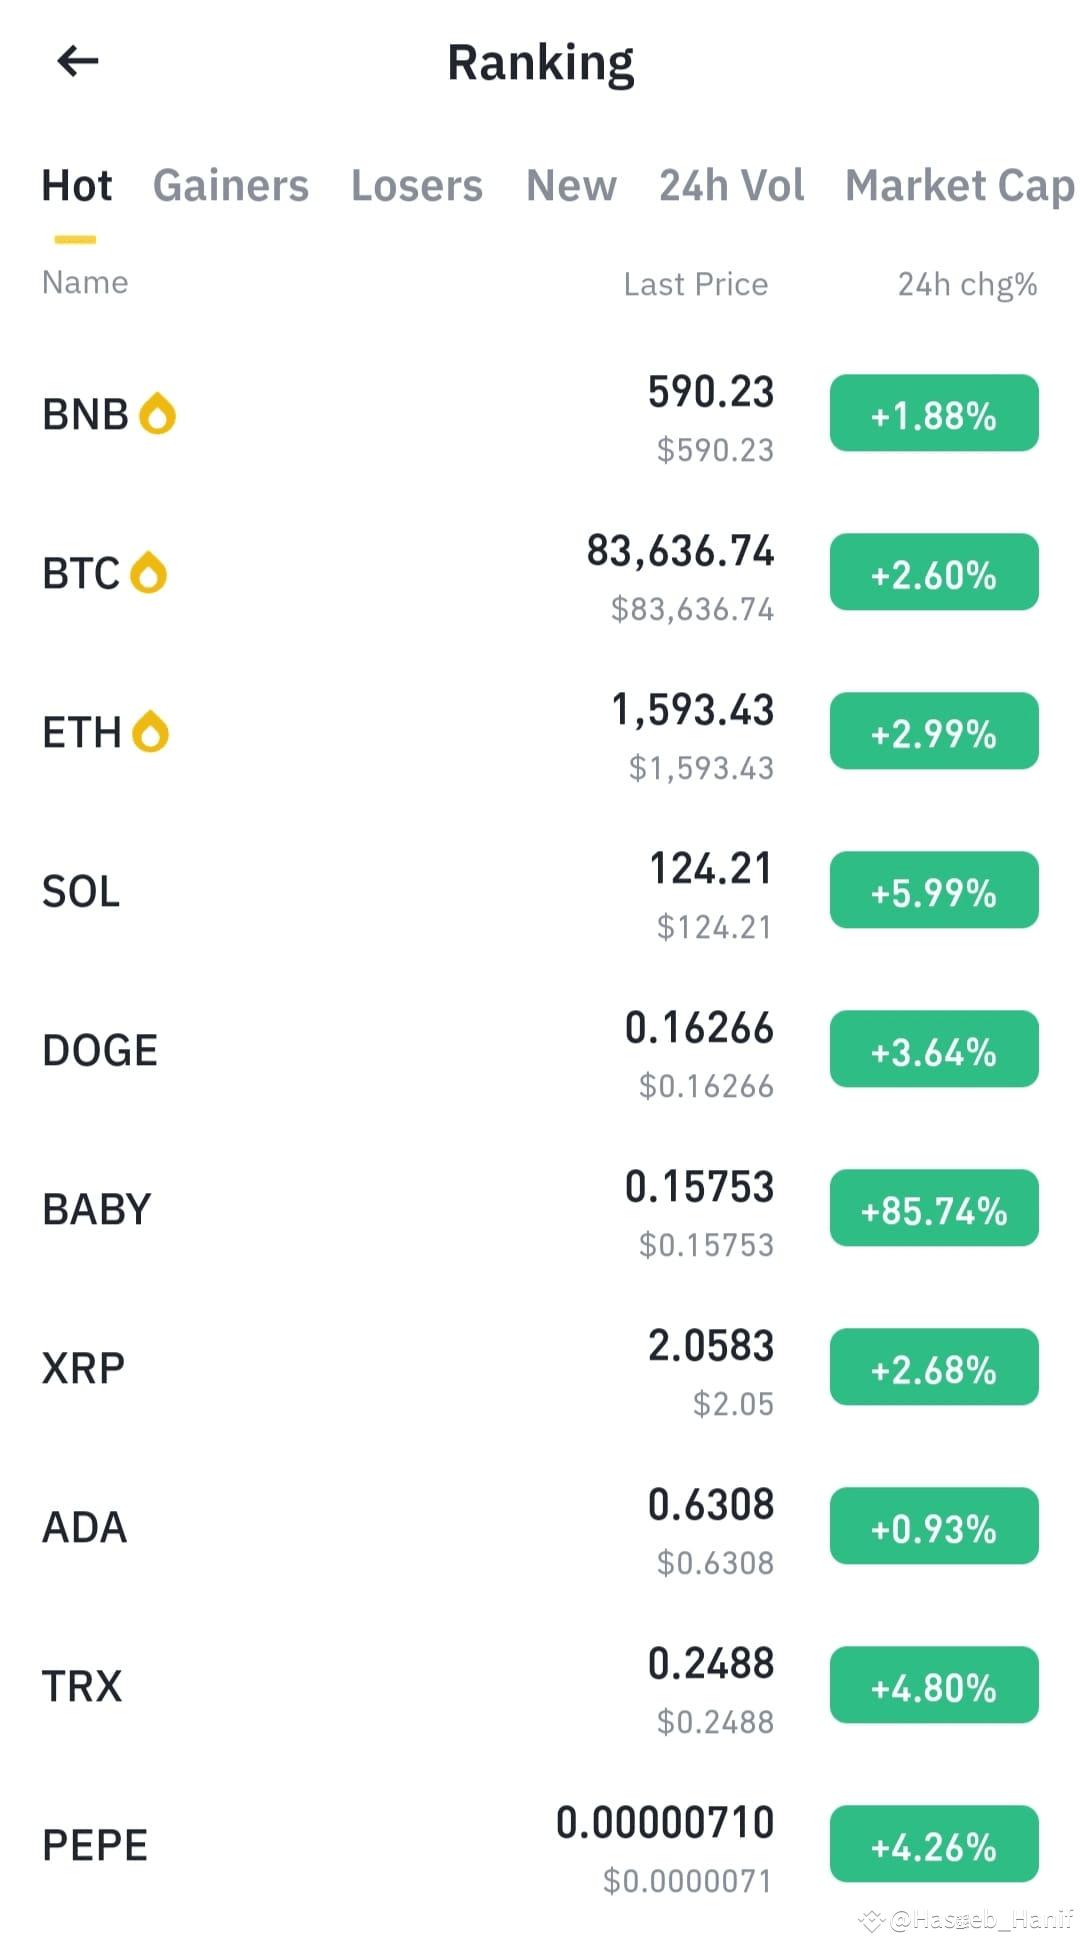Switch to the Gainers tab
1080x1942 pixels.
click(231, 186)
